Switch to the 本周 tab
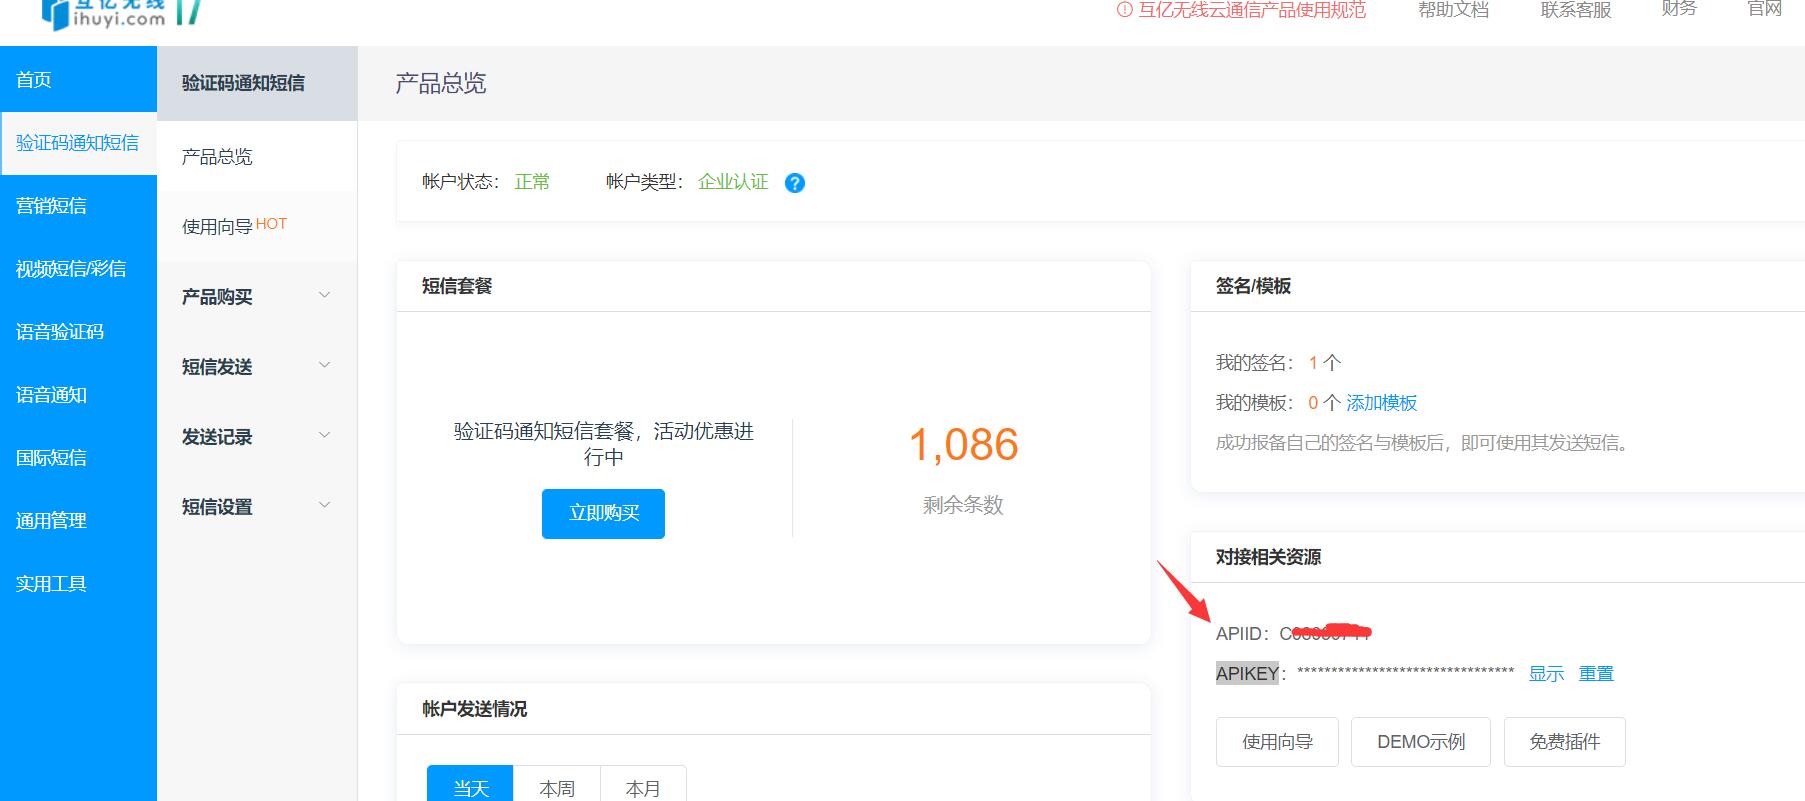Viewport: 1805px width, 801px height. click(x=556, y=788)
